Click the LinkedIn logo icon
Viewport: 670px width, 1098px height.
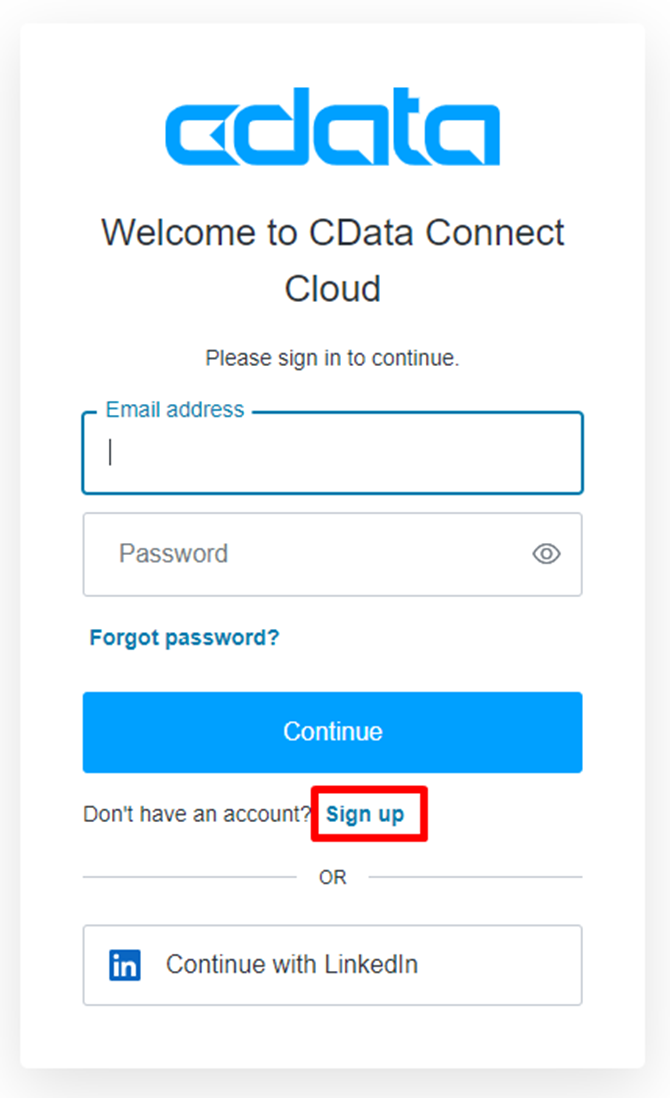(x=125, y=965)
